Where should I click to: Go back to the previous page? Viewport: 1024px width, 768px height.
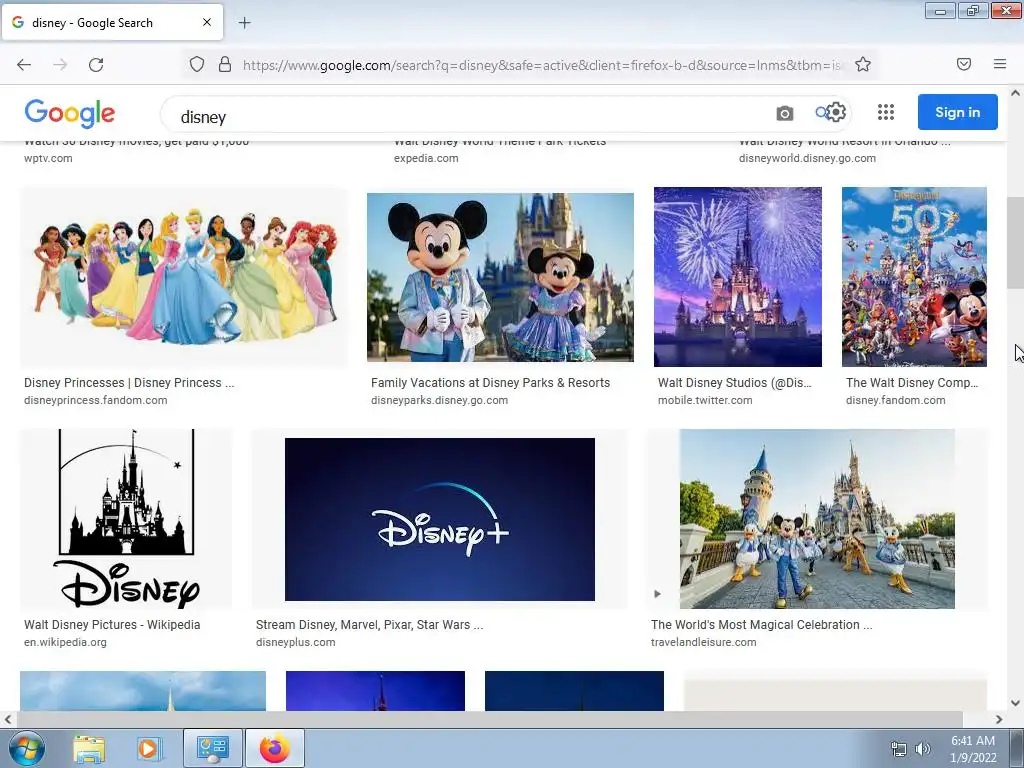click(24, 65)
